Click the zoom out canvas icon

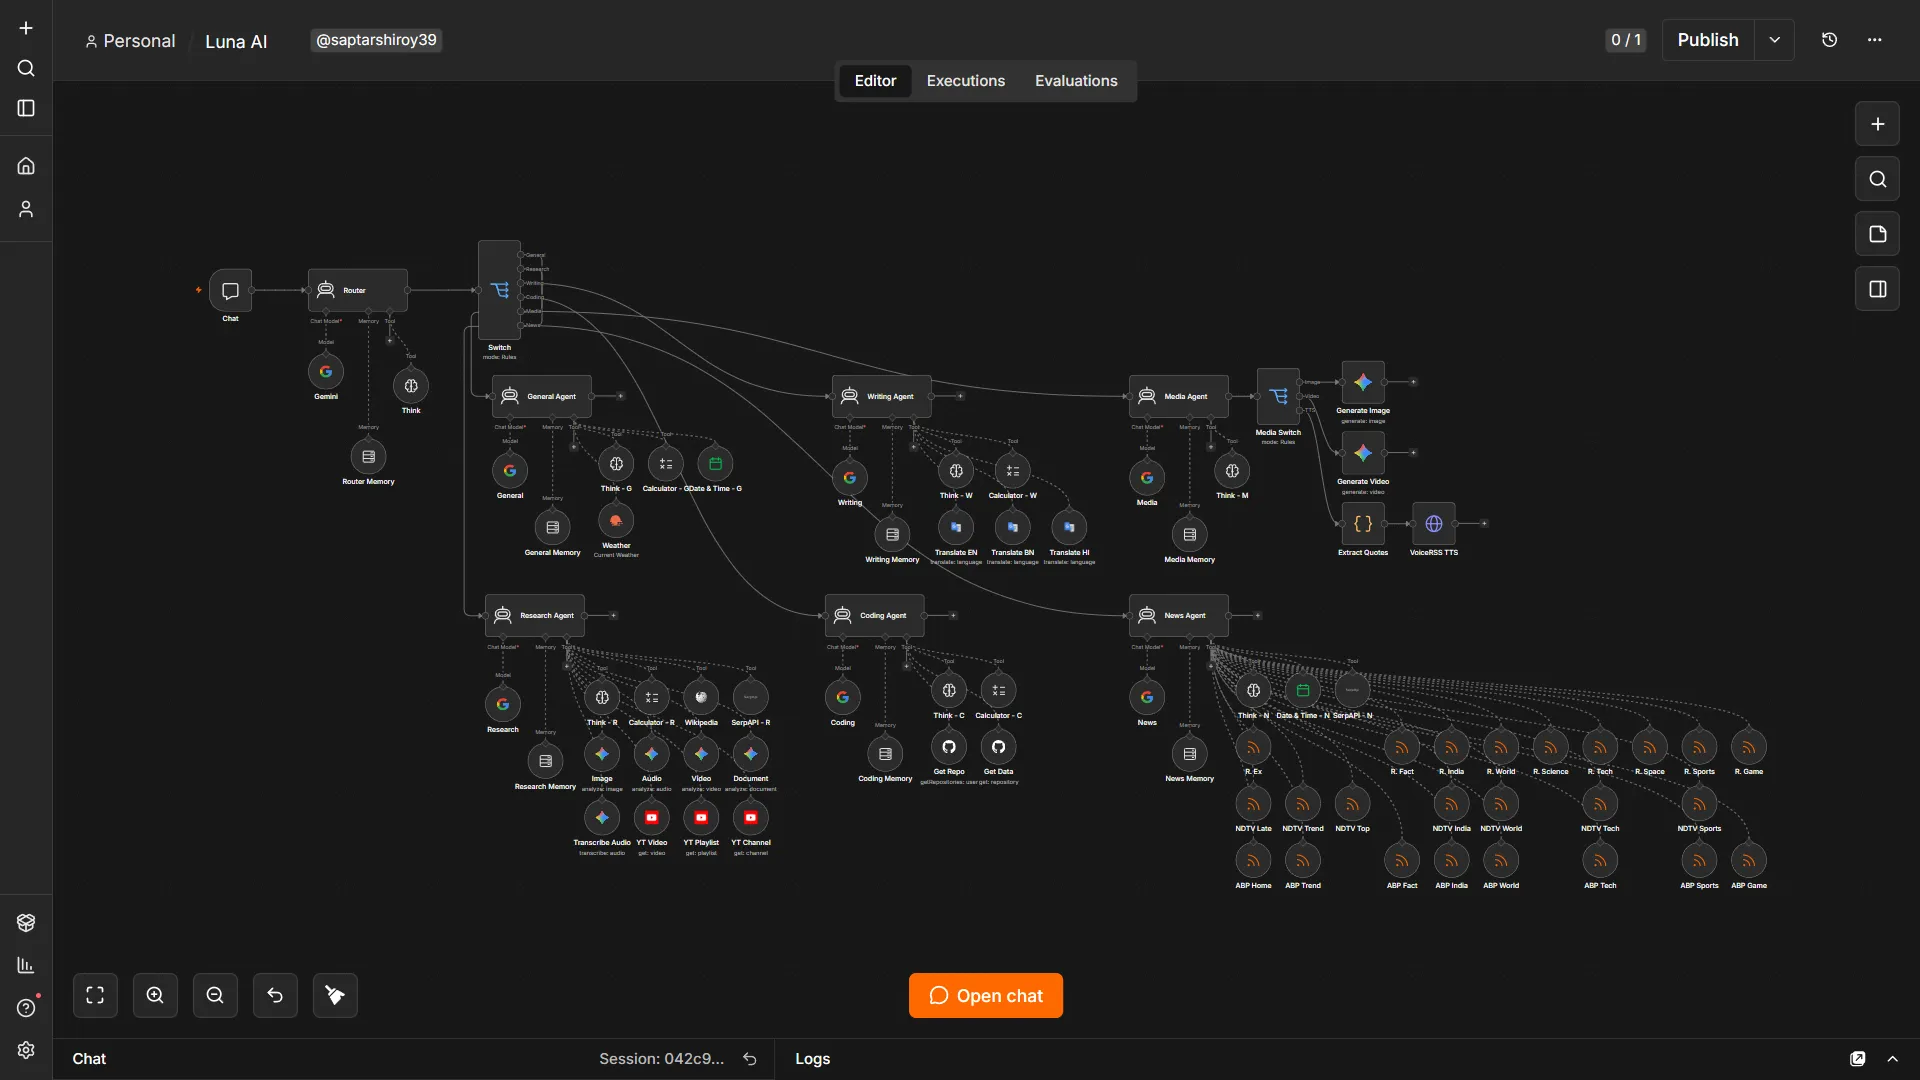(x=215, y=995)
